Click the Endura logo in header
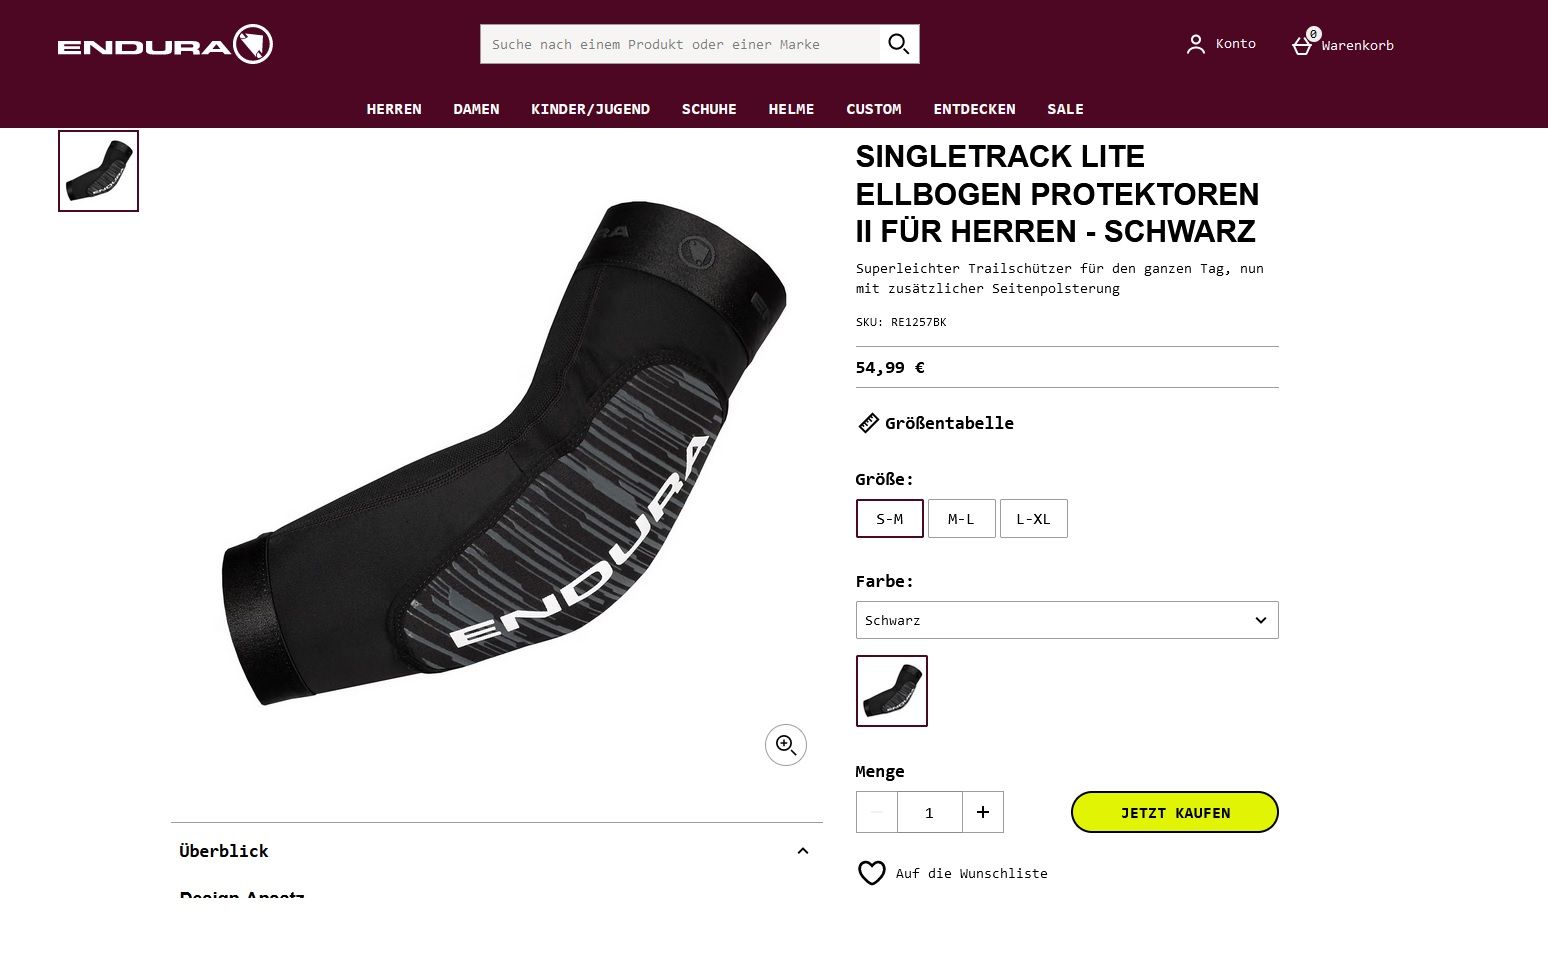 coord(165,45)
